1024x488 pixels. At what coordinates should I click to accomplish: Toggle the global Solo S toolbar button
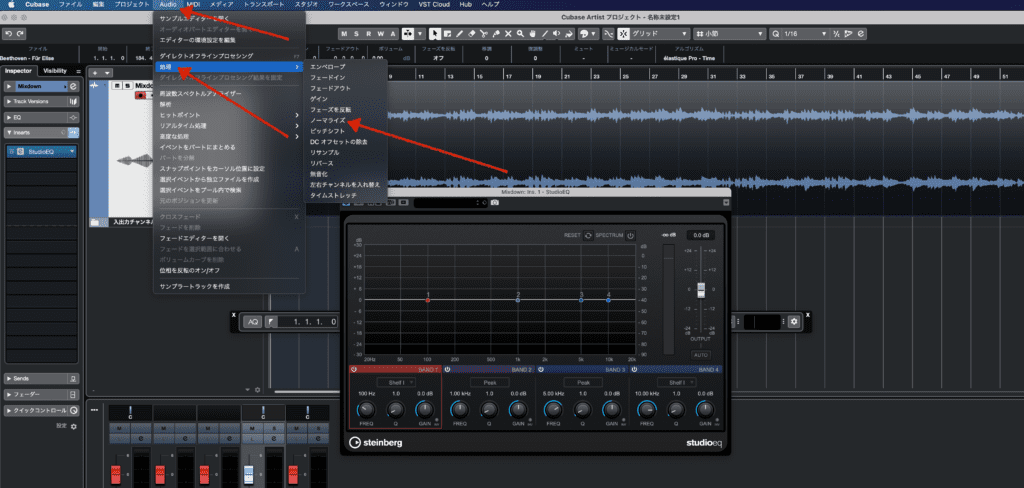click(x=356, y=33)
